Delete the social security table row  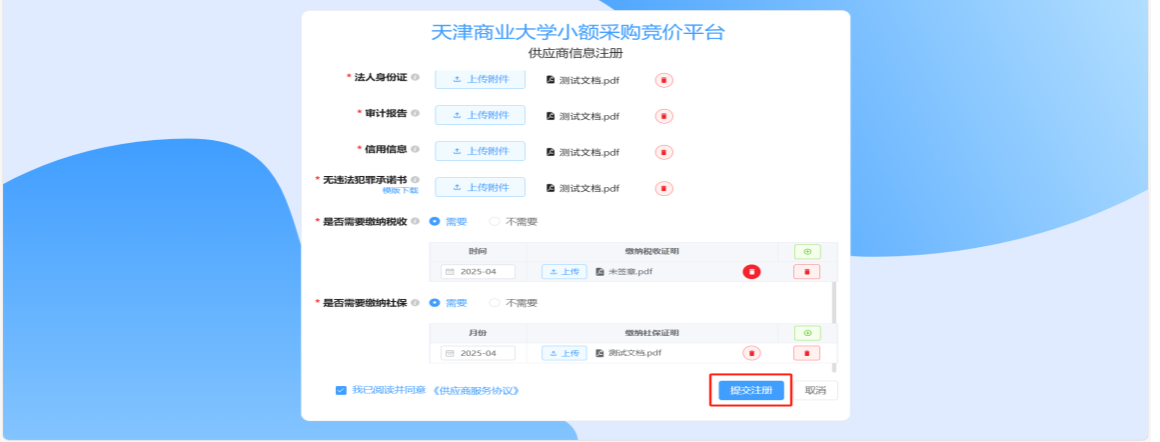pos(807,353)
